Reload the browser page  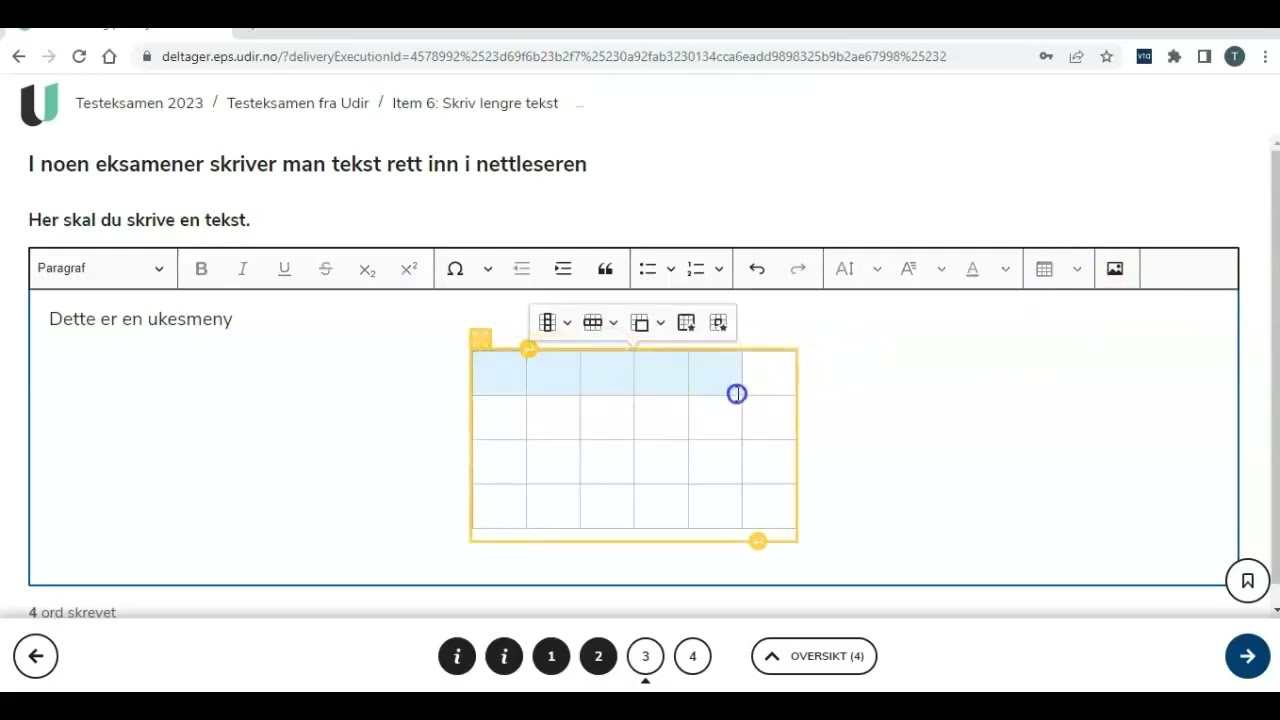[x=79, y=57]
